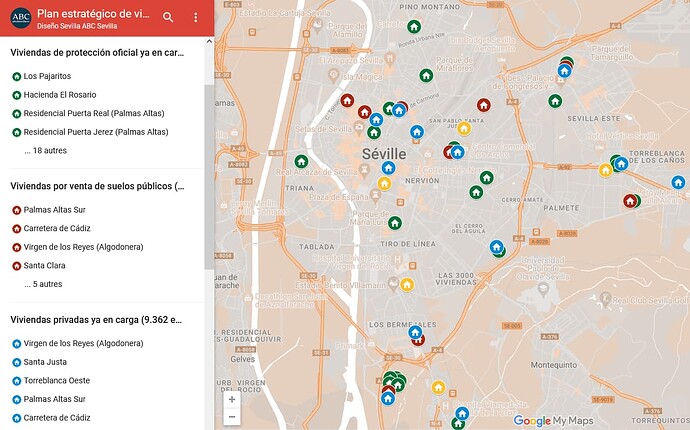
Task: Click the yellow marker near Torreblanca de los Caños
Action: pos(606,170)
